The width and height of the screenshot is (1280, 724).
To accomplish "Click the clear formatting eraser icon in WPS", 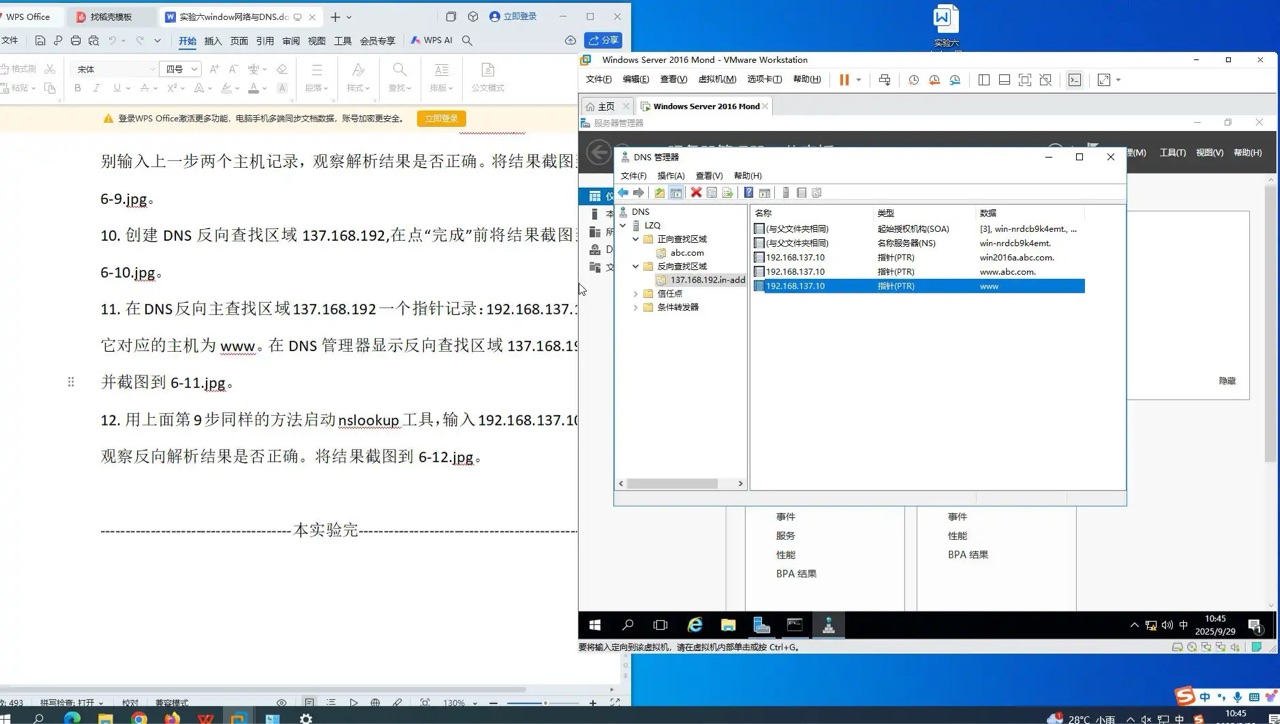I will (x=282, y=69).
